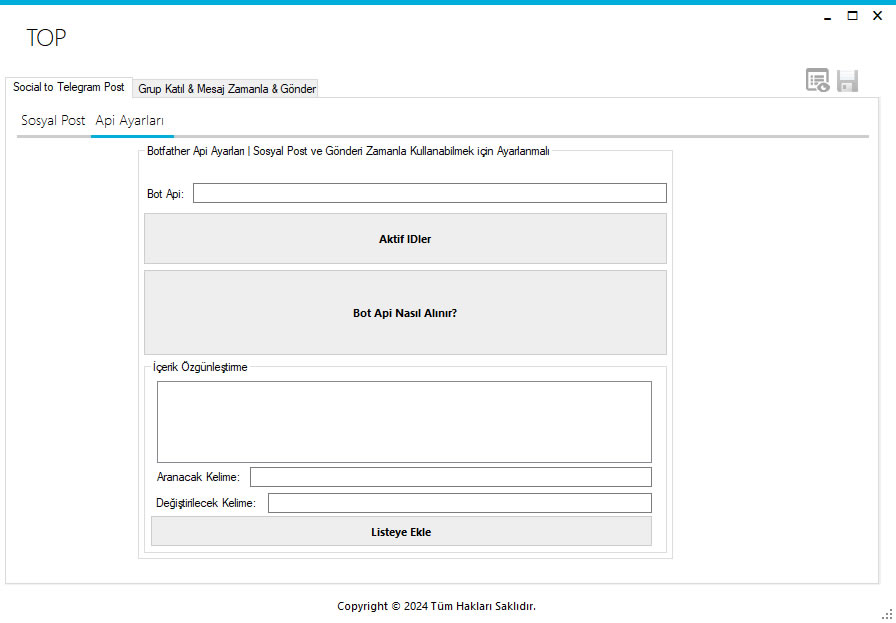Open Bot Api Nasıl Alınır? help button

pyautogui.click(x=405, y=313)
